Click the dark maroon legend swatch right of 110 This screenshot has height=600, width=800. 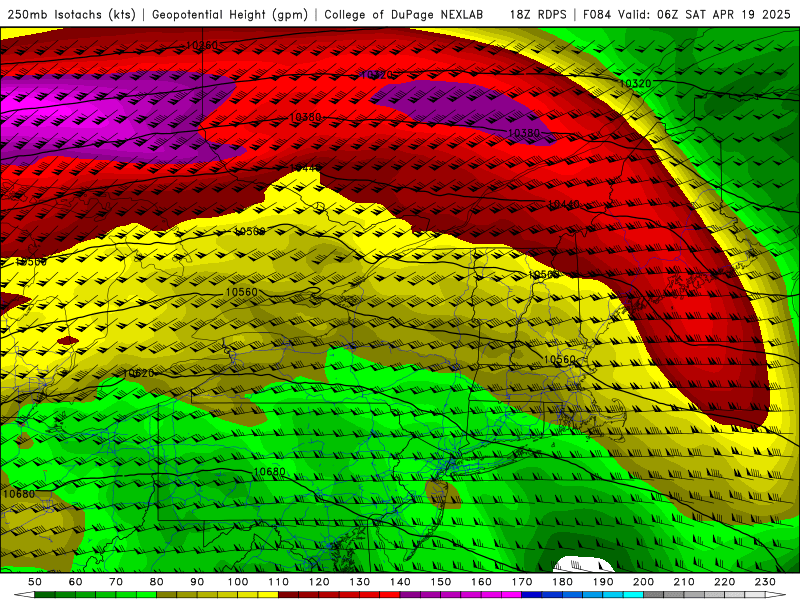289,595
